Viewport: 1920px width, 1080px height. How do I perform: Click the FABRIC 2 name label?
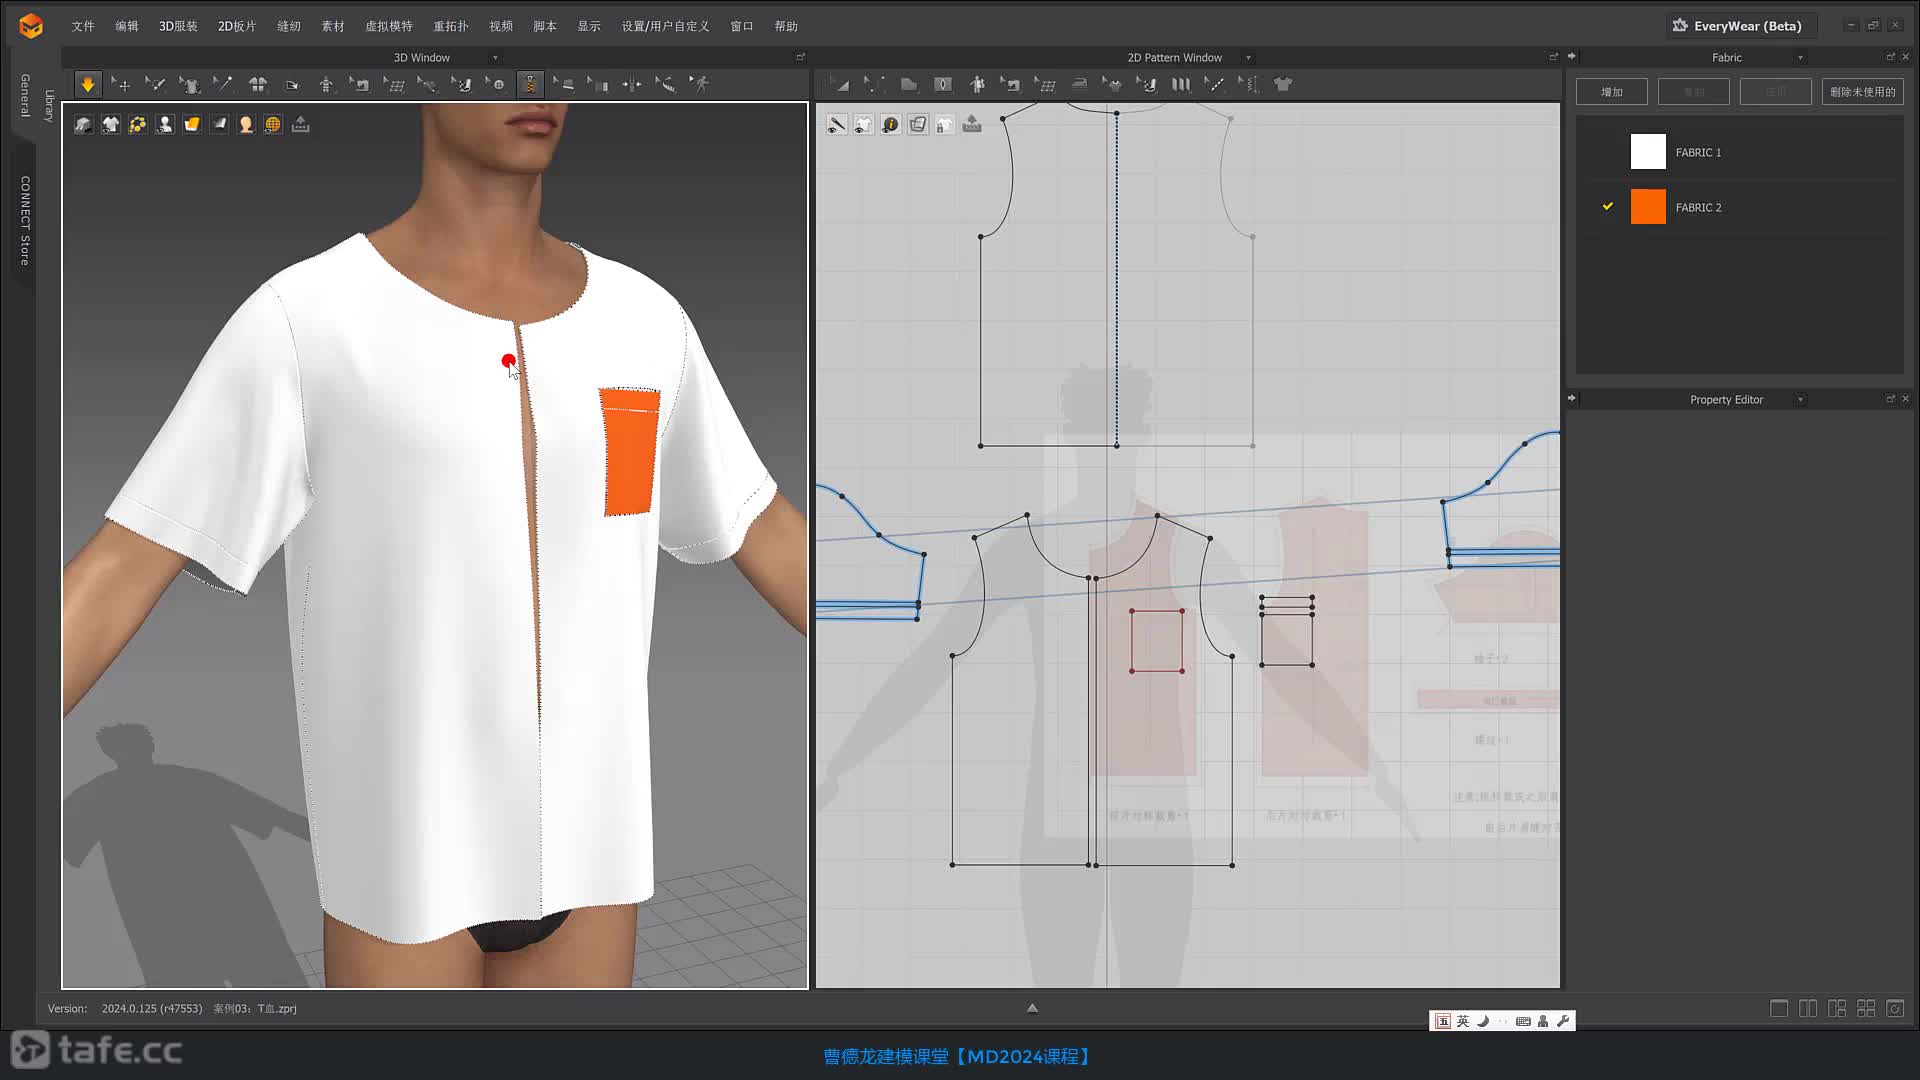tap(1698, 208)
